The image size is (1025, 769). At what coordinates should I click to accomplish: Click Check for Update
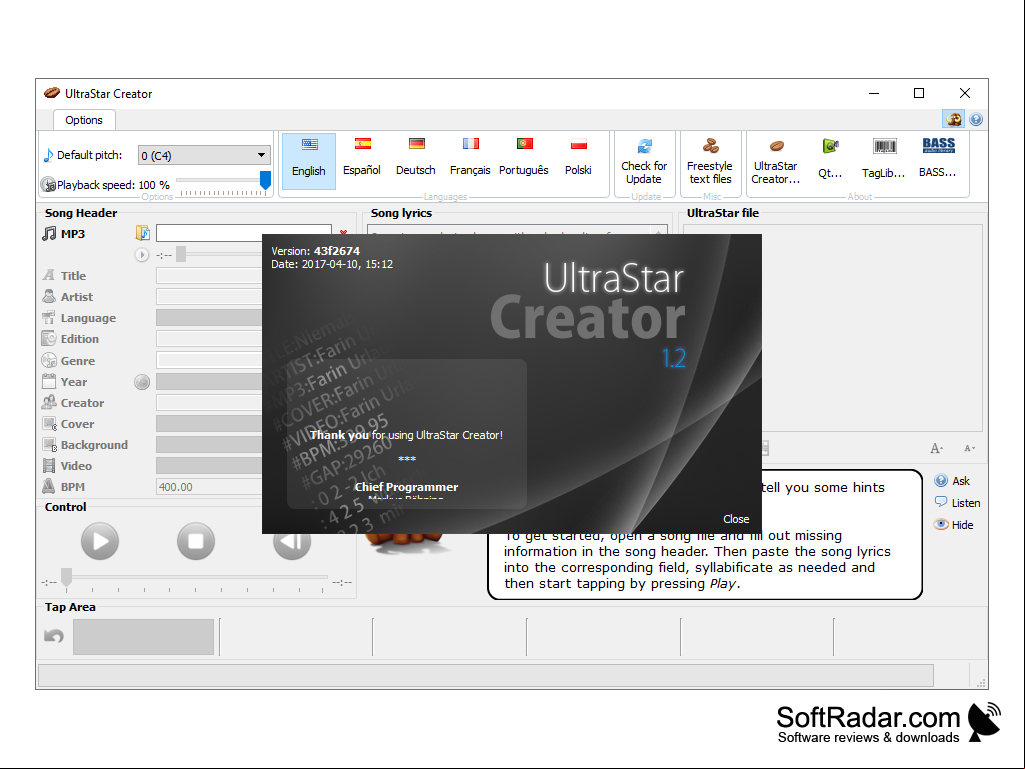(644, 162)
